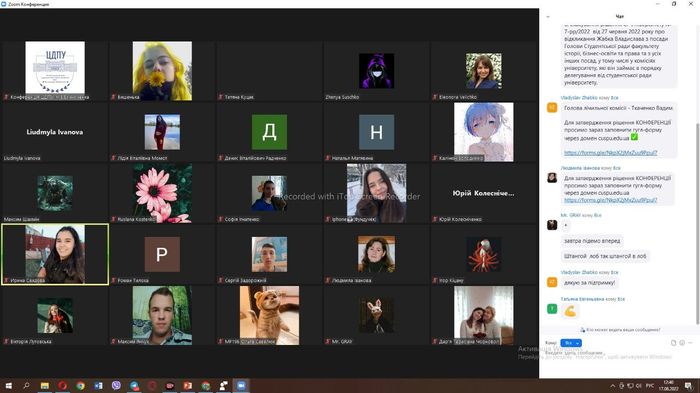
Task: Click the message 'Штангой лоб так штангой в лоб'
Action: tap(604, 256)
